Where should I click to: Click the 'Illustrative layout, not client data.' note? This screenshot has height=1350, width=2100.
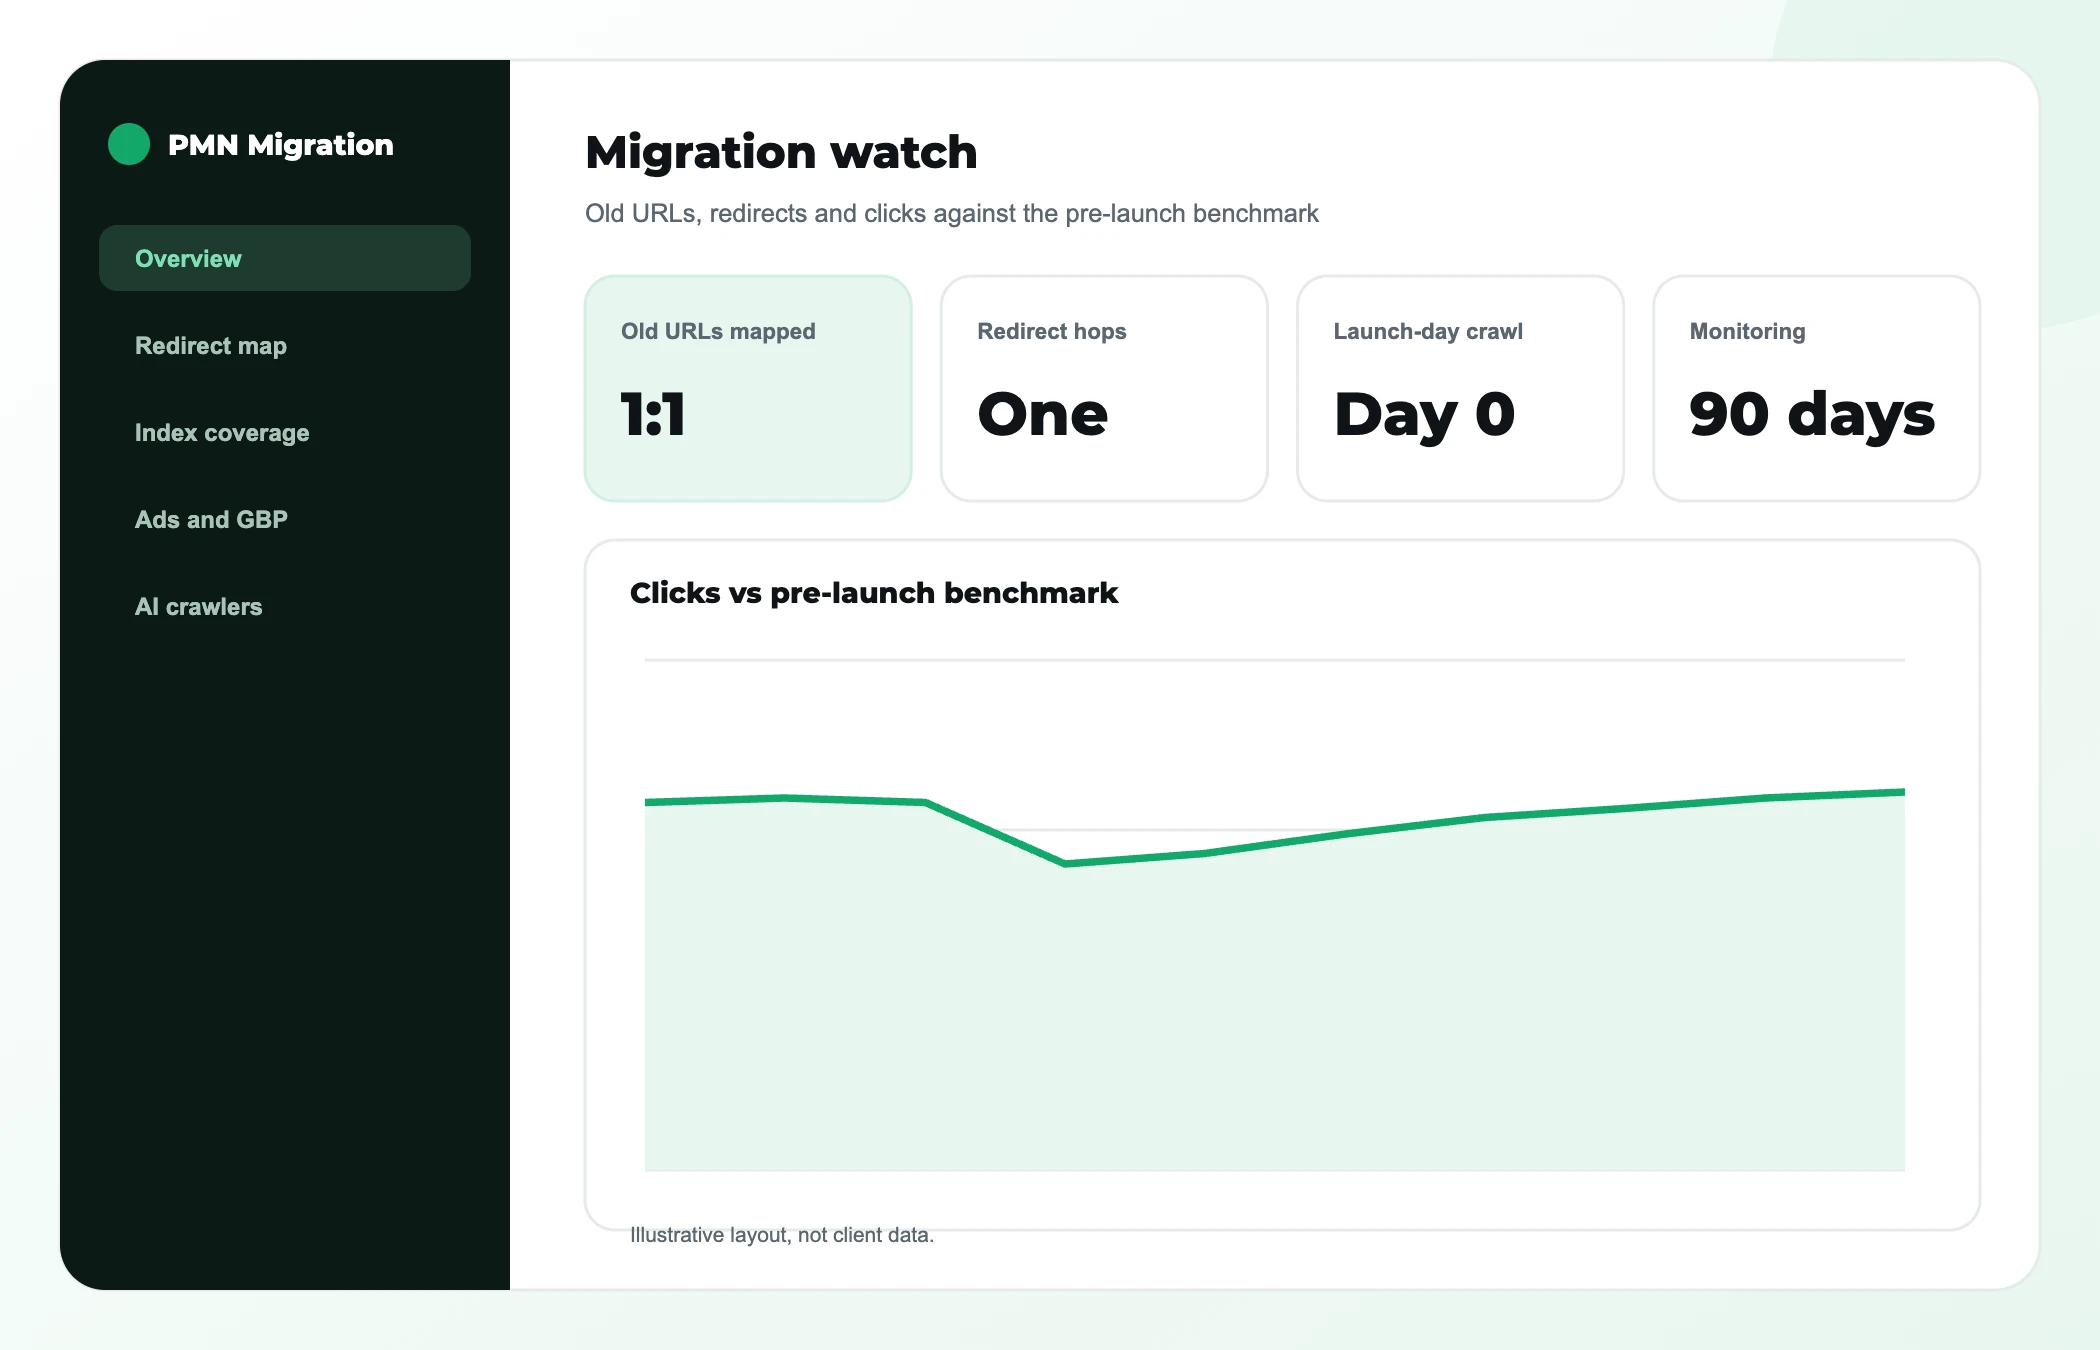[x=782, y=1235]
